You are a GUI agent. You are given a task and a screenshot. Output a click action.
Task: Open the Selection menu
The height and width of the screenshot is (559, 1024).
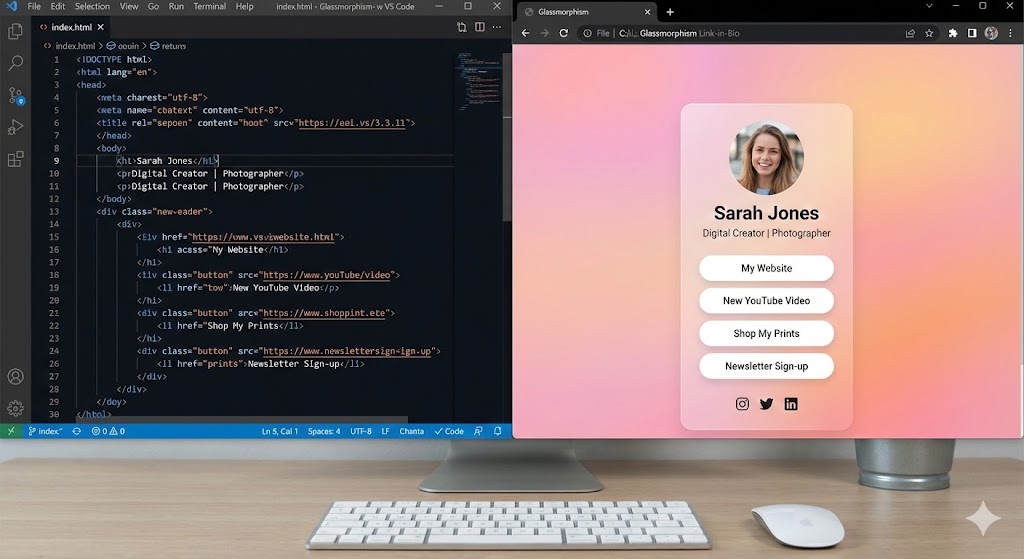click(92, 7)
